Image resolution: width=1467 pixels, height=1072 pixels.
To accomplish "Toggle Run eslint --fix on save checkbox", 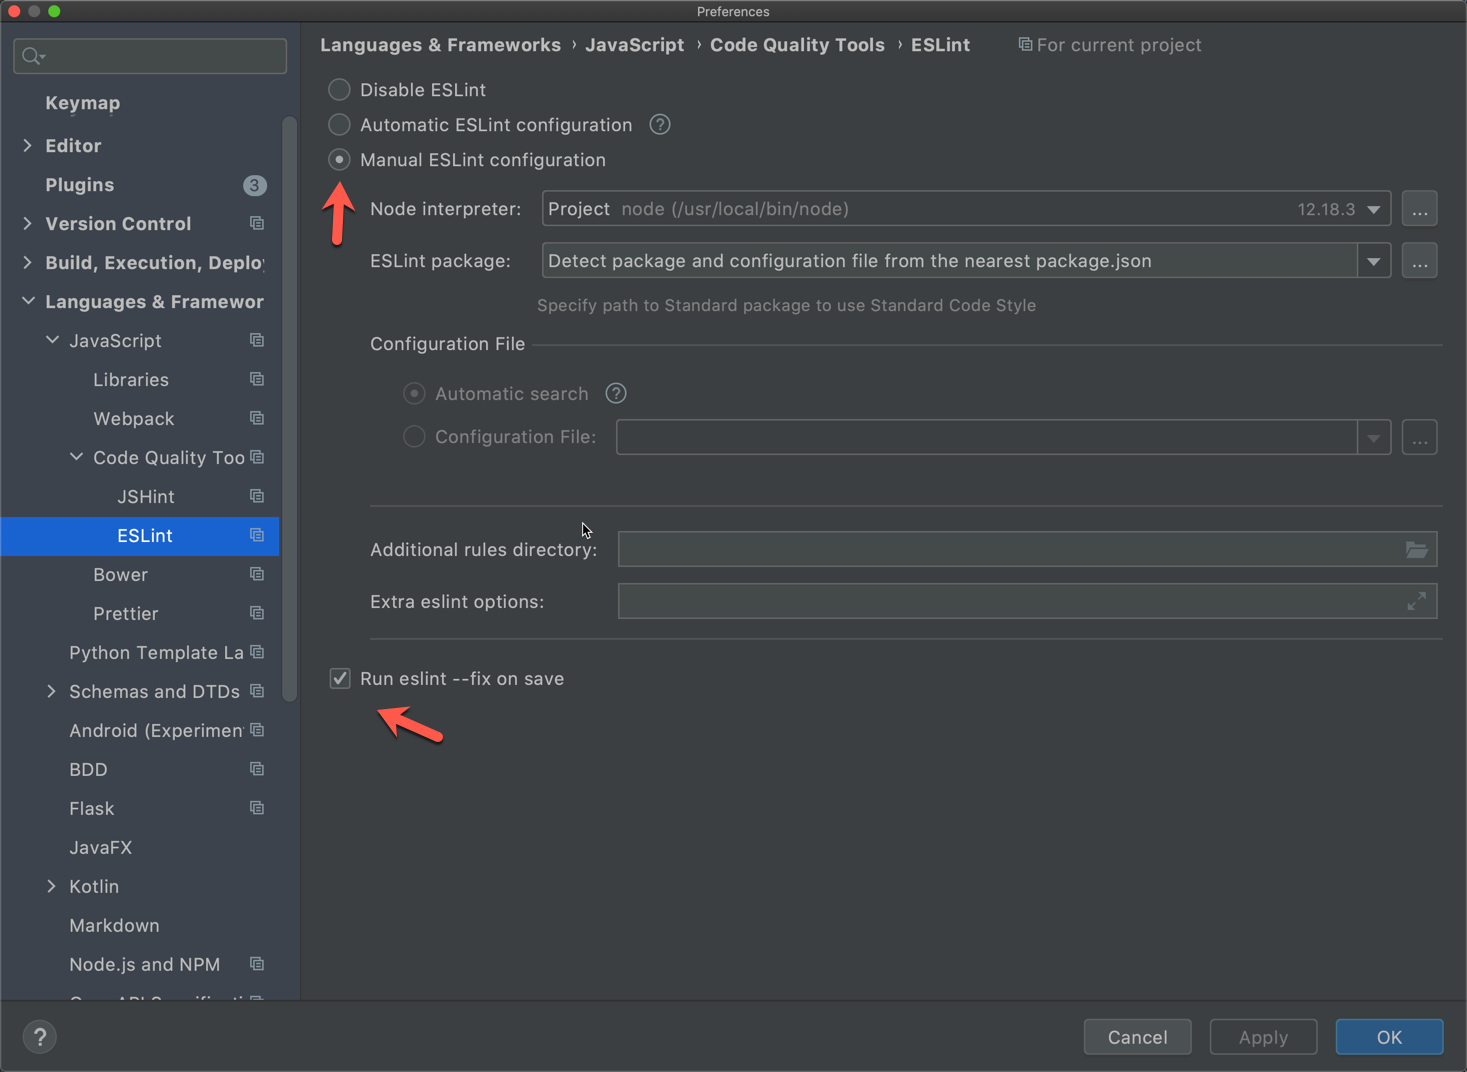I will (340, 679).
